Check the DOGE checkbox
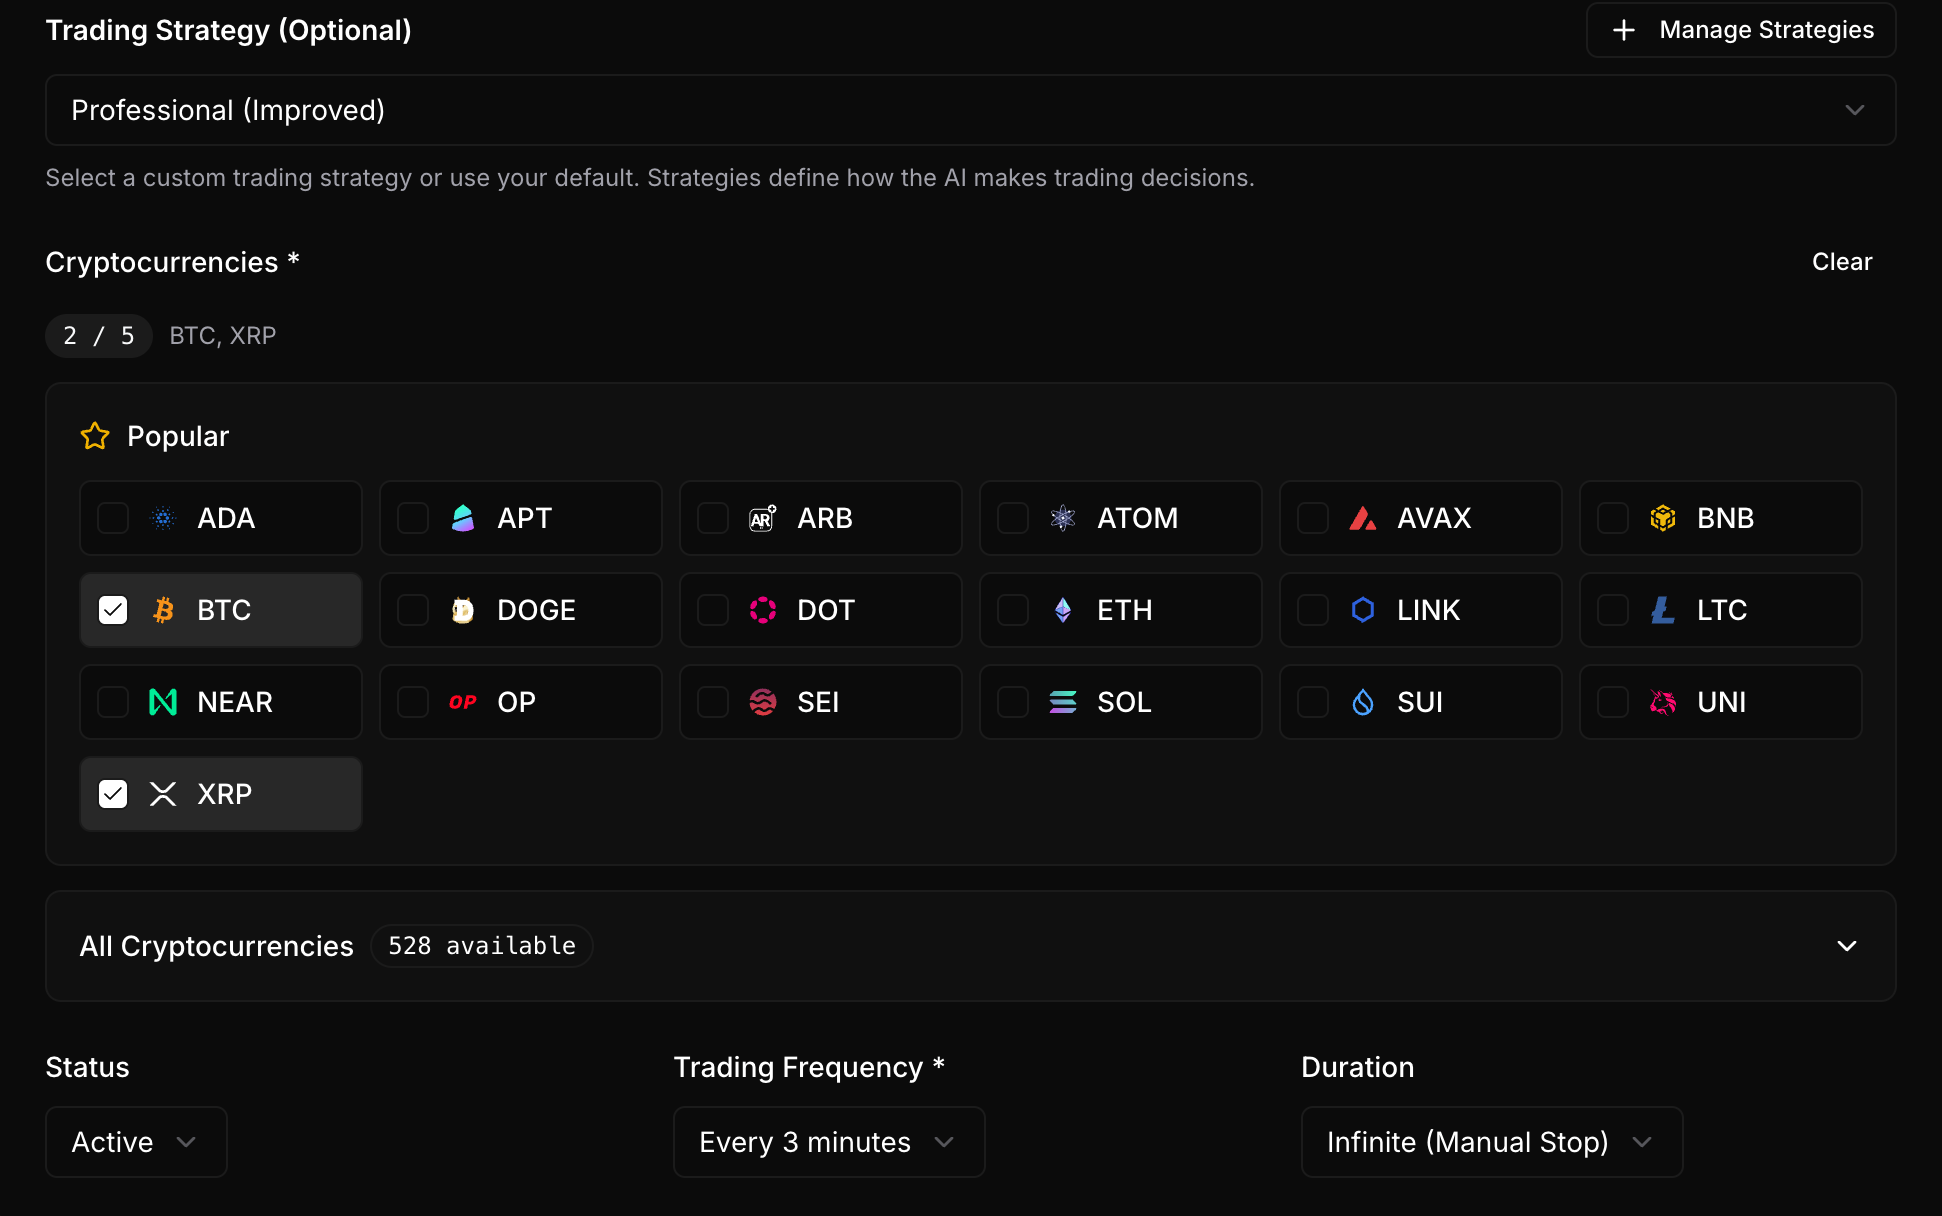 (413, 609)
